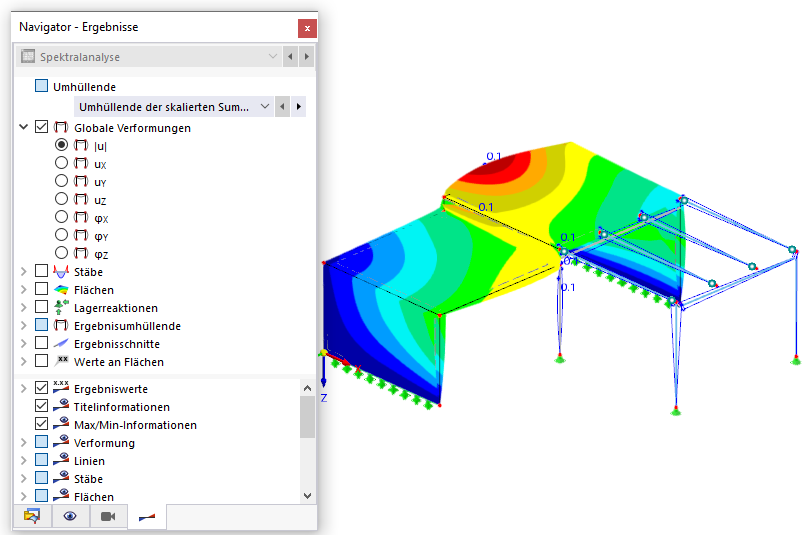Expand the Flächen results node
Viewport: 802px width, 535px height.
(x=24, y=289)
